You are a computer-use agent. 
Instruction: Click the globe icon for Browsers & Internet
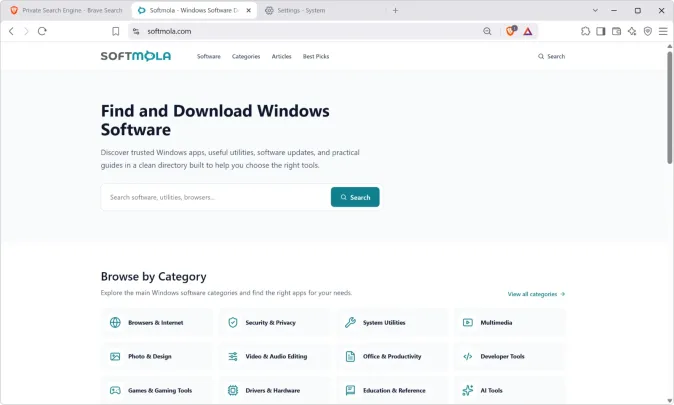pos(115,322)
